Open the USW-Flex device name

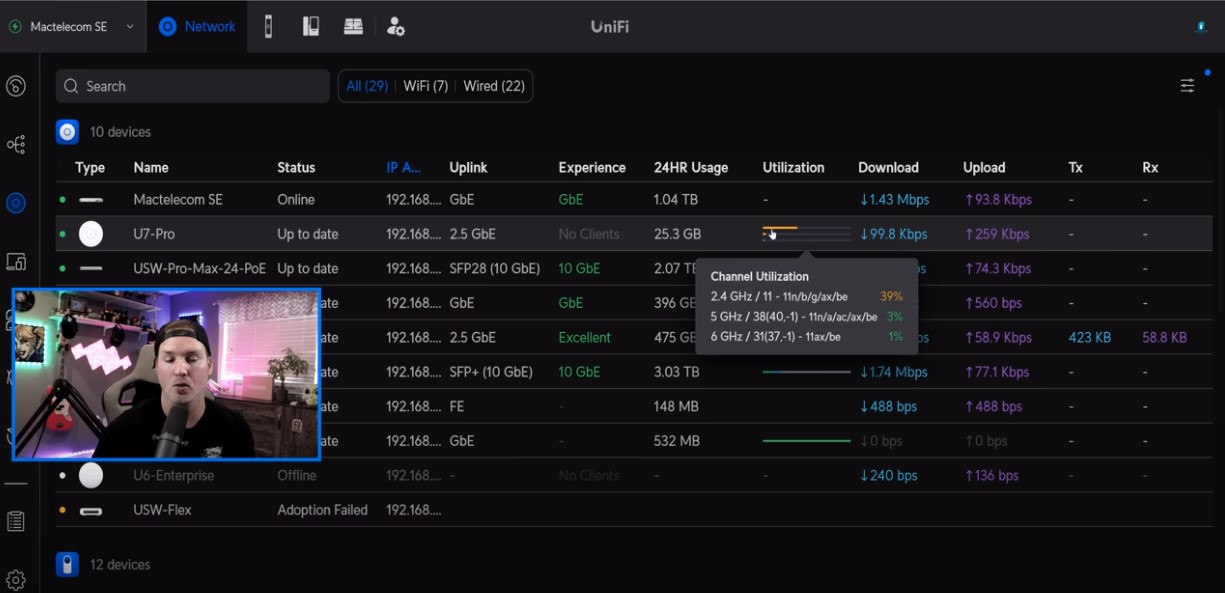[x=162, y=510]
